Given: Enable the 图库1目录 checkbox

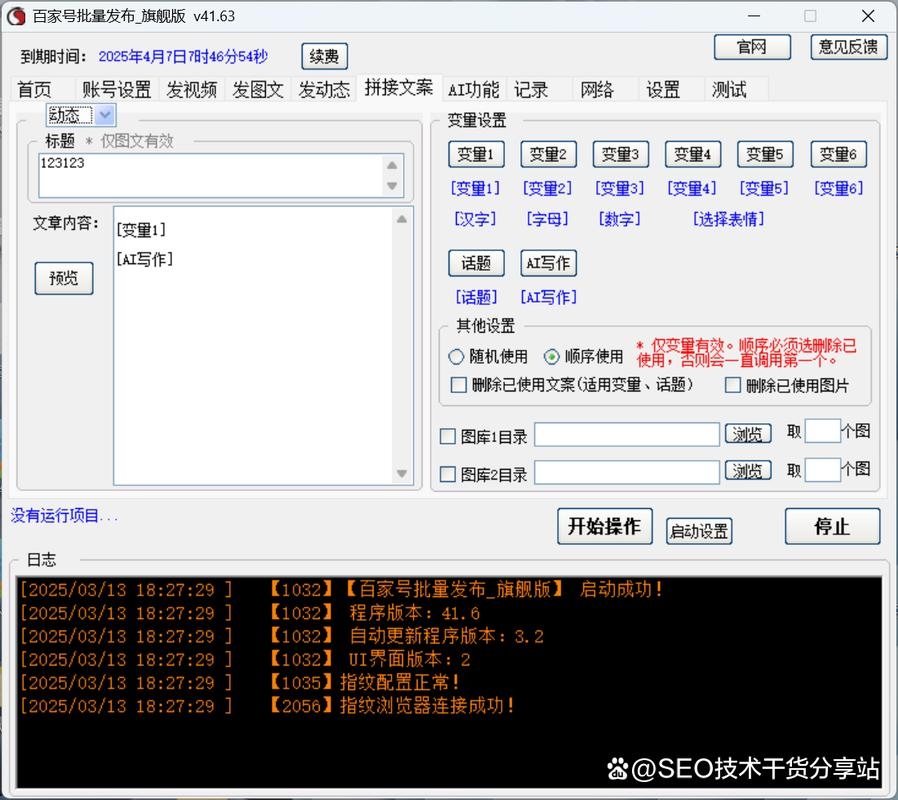Looking at the screenshot, I should pos(448,434).
